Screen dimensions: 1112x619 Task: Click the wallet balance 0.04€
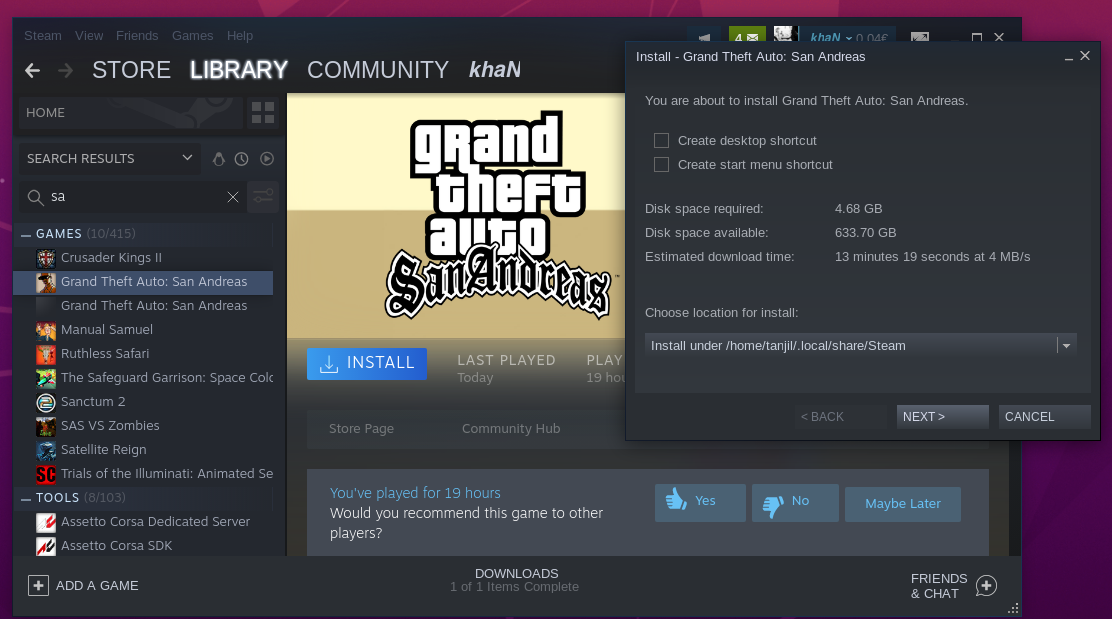coord(872,38)
